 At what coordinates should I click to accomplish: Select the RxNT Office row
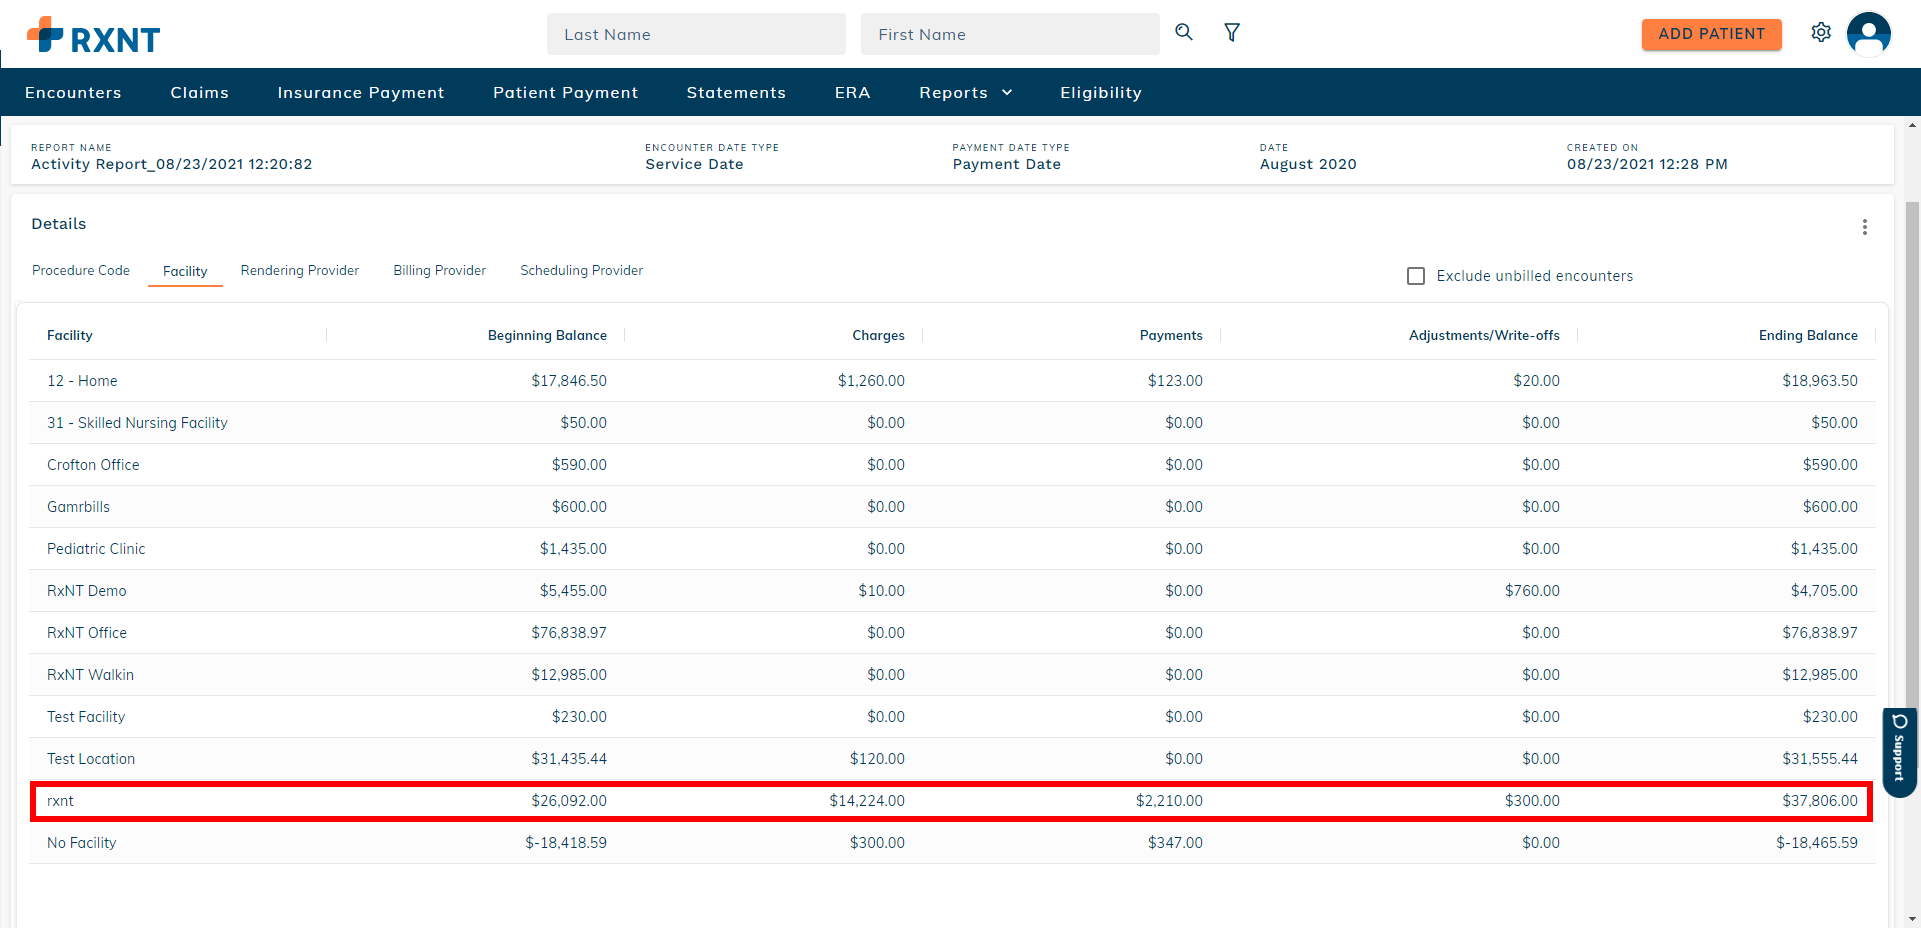point(952,633)
